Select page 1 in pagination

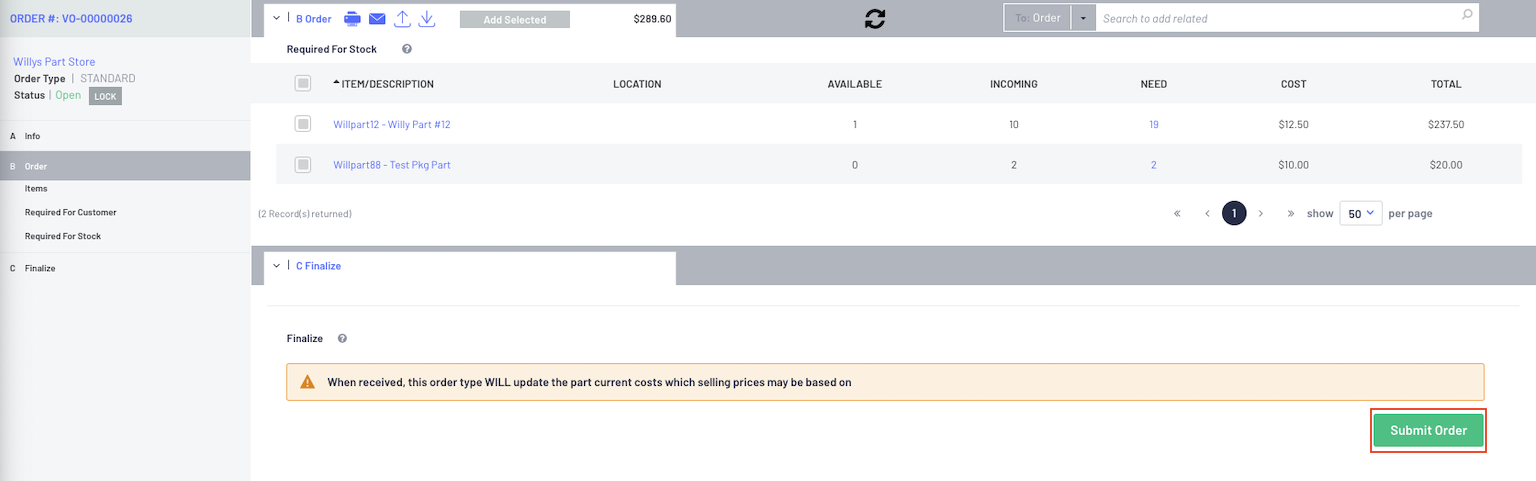pos(1234,213)
